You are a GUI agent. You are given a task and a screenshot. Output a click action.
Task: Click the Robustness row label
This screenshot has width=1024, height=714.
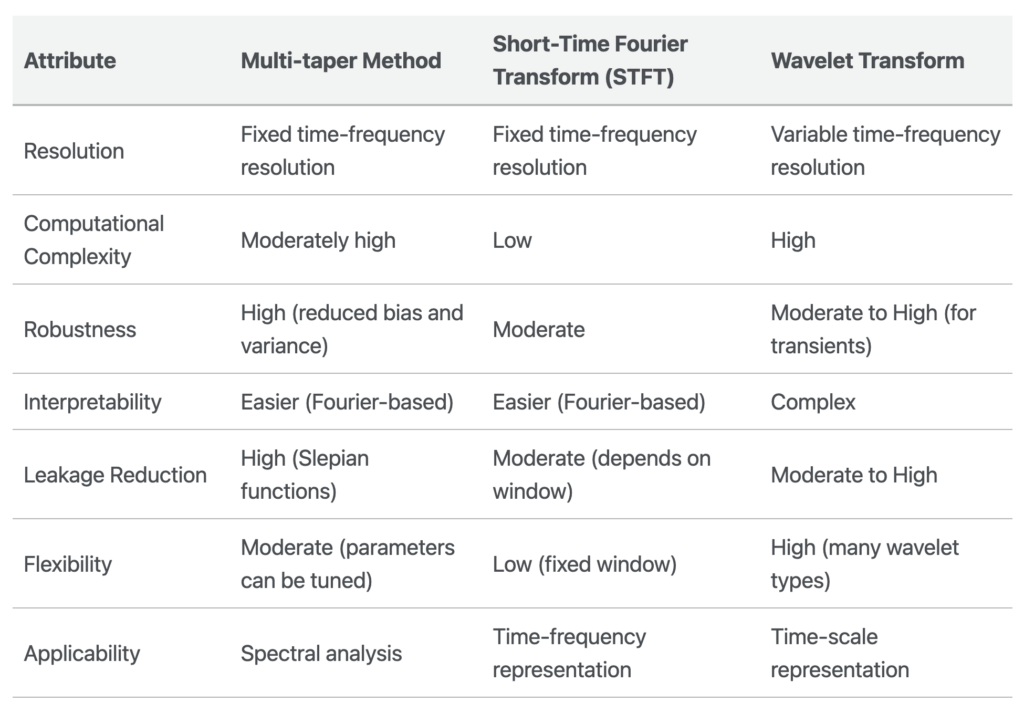[x=80, y=329]
